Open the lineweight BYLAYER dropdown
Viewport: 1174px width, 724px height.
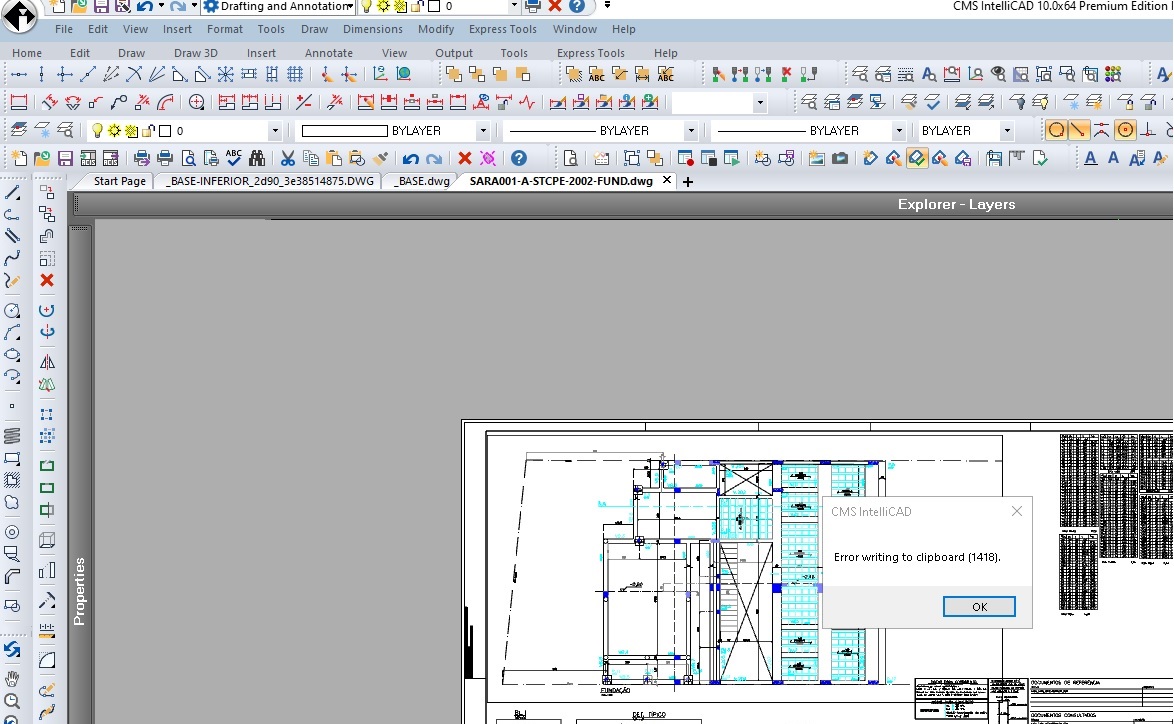pos(898,130)
